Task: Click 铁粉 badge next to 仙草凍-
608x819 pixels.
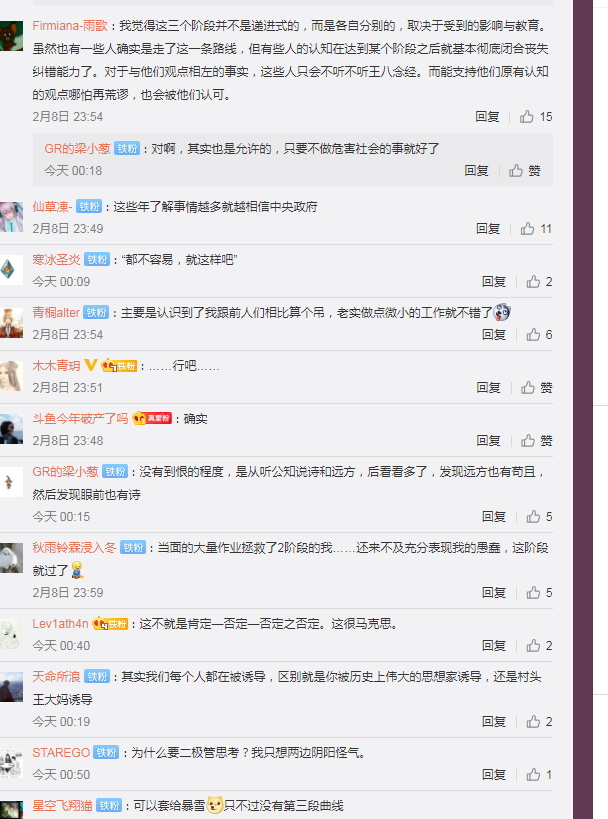Action: click(x=89, y=207)
